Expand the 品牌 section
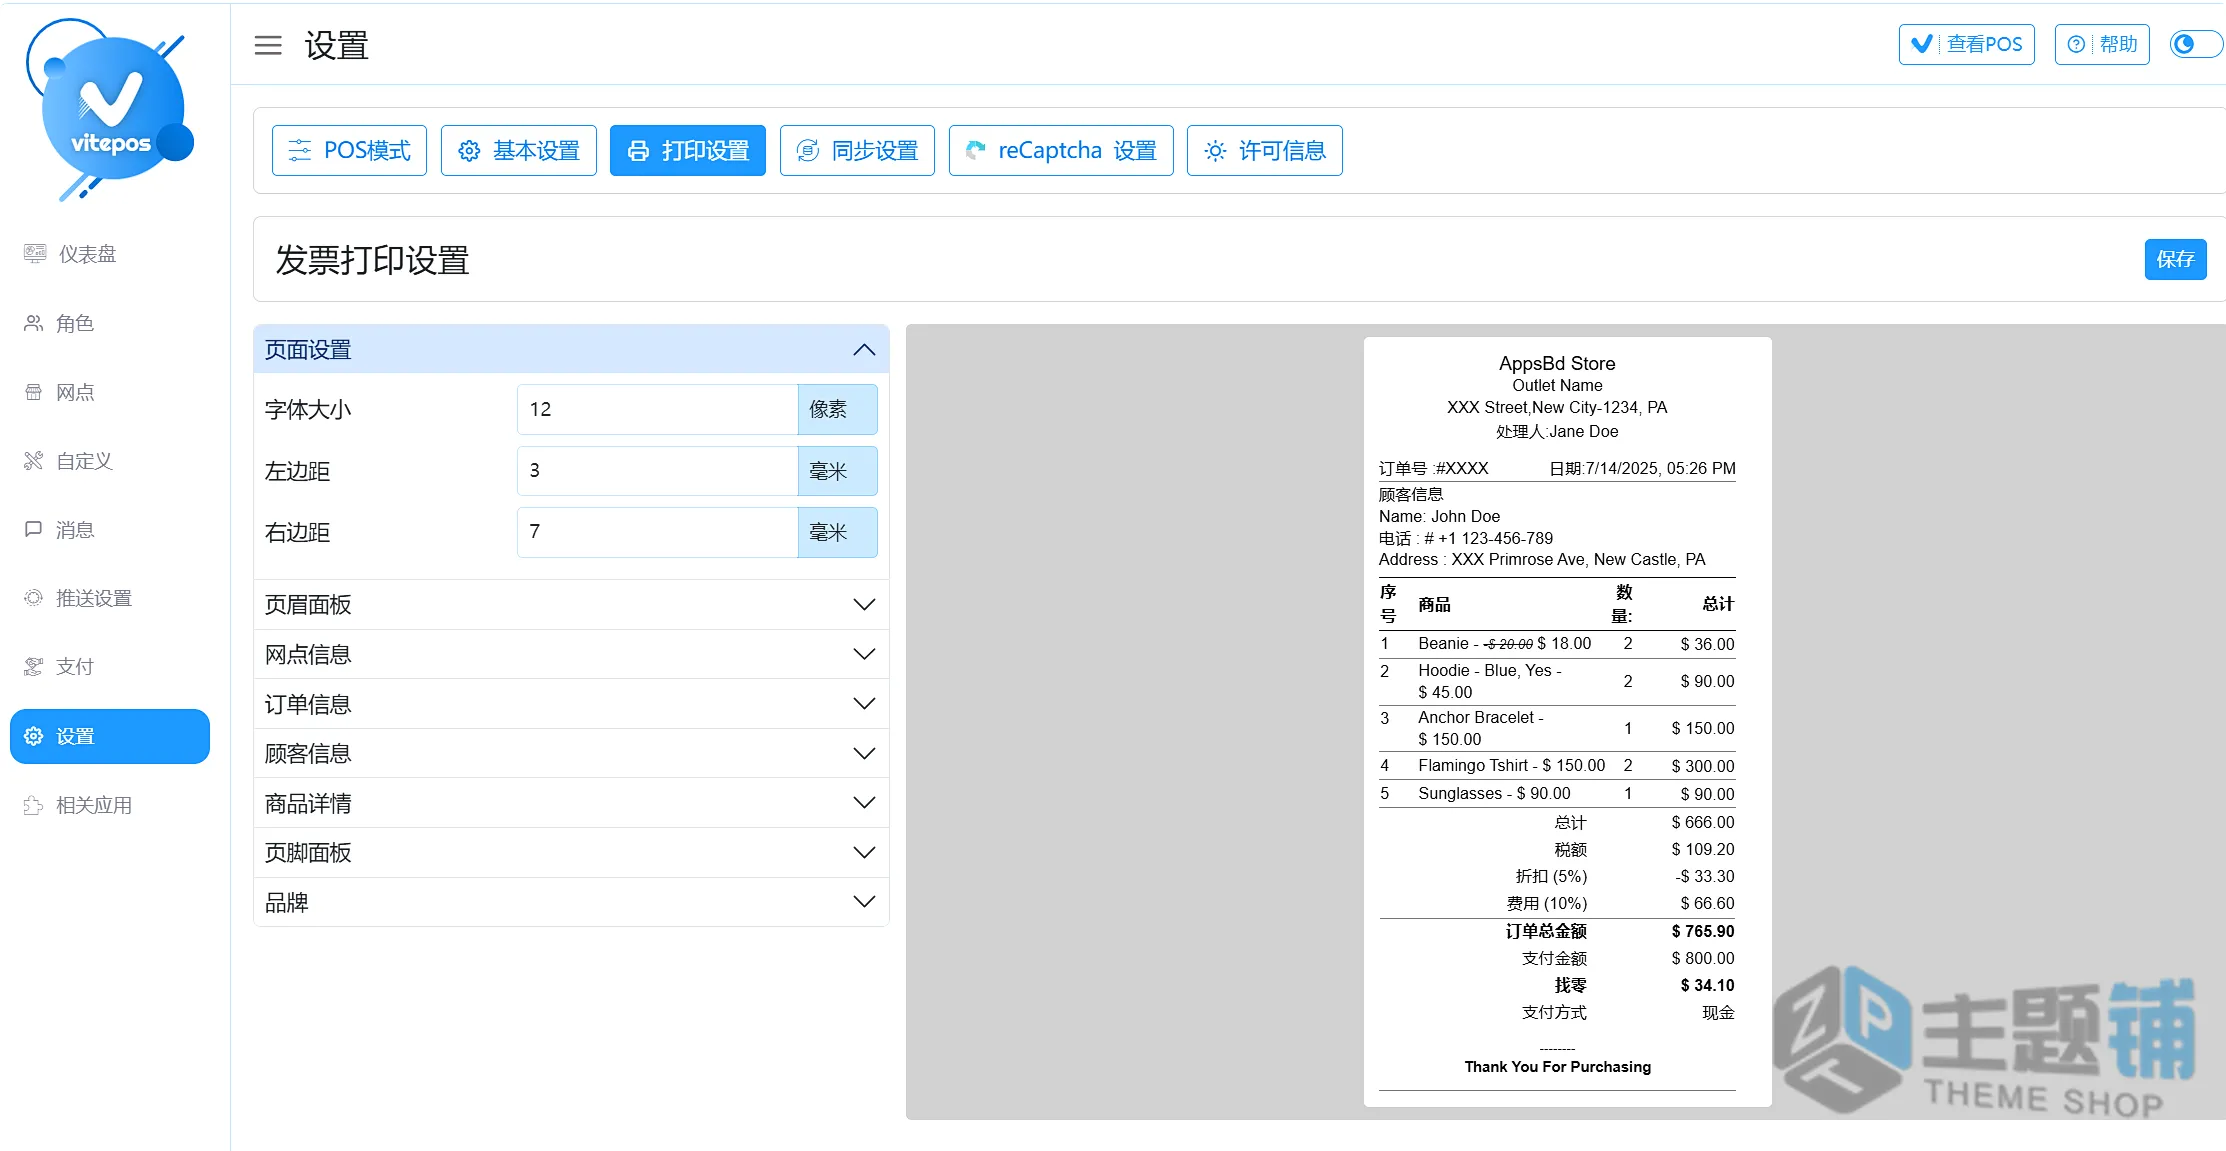This screenshot has width=2226, height=1151. tap(571, 902)
